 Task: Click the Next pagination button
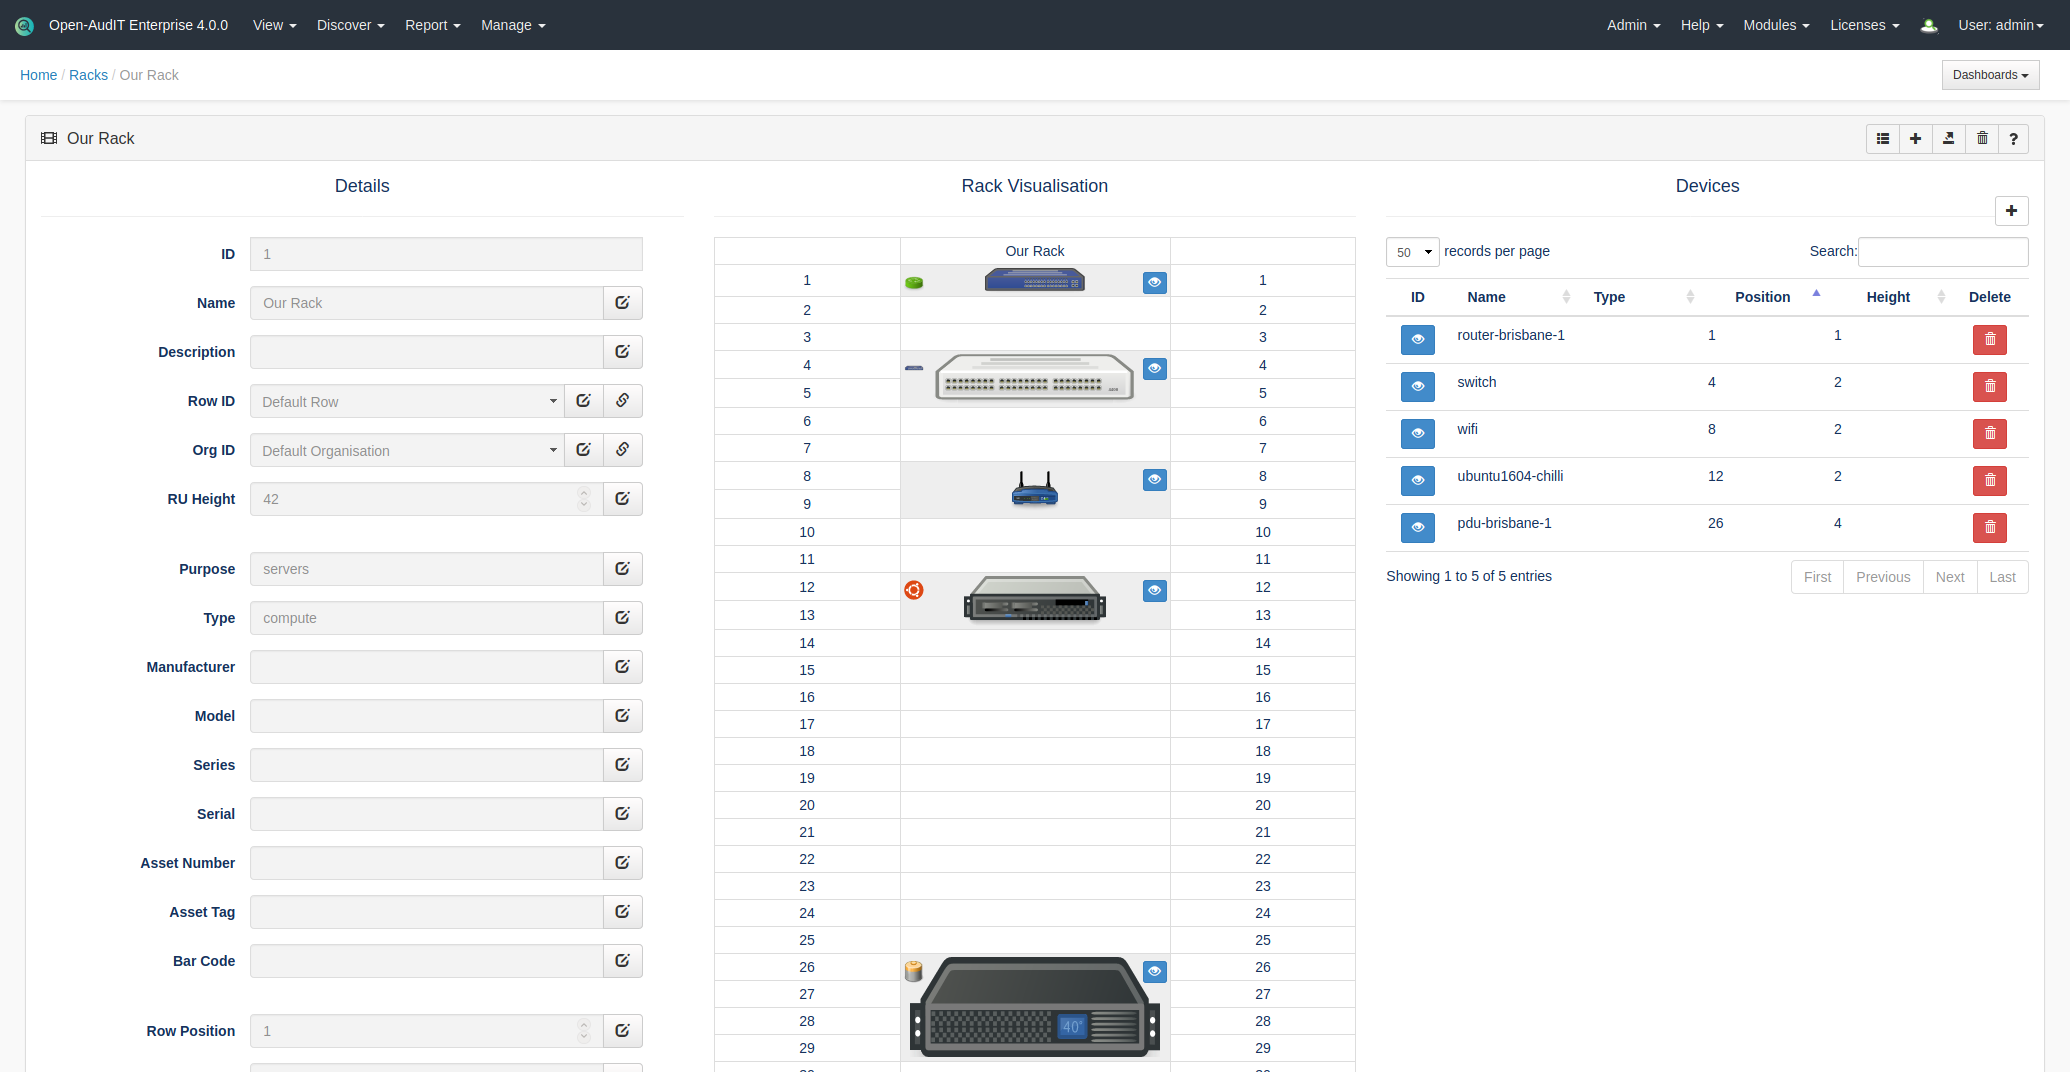(x=1949, y=577)
